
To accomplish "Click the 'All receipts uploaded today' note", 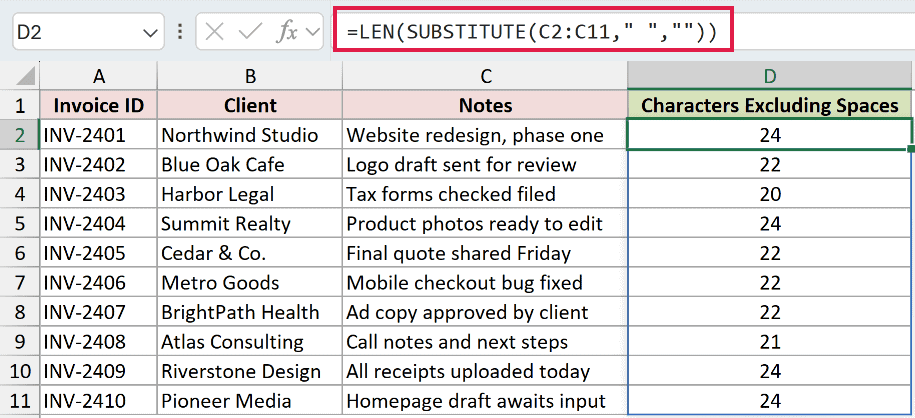I will pyautogui.click(x=486, y=371).
